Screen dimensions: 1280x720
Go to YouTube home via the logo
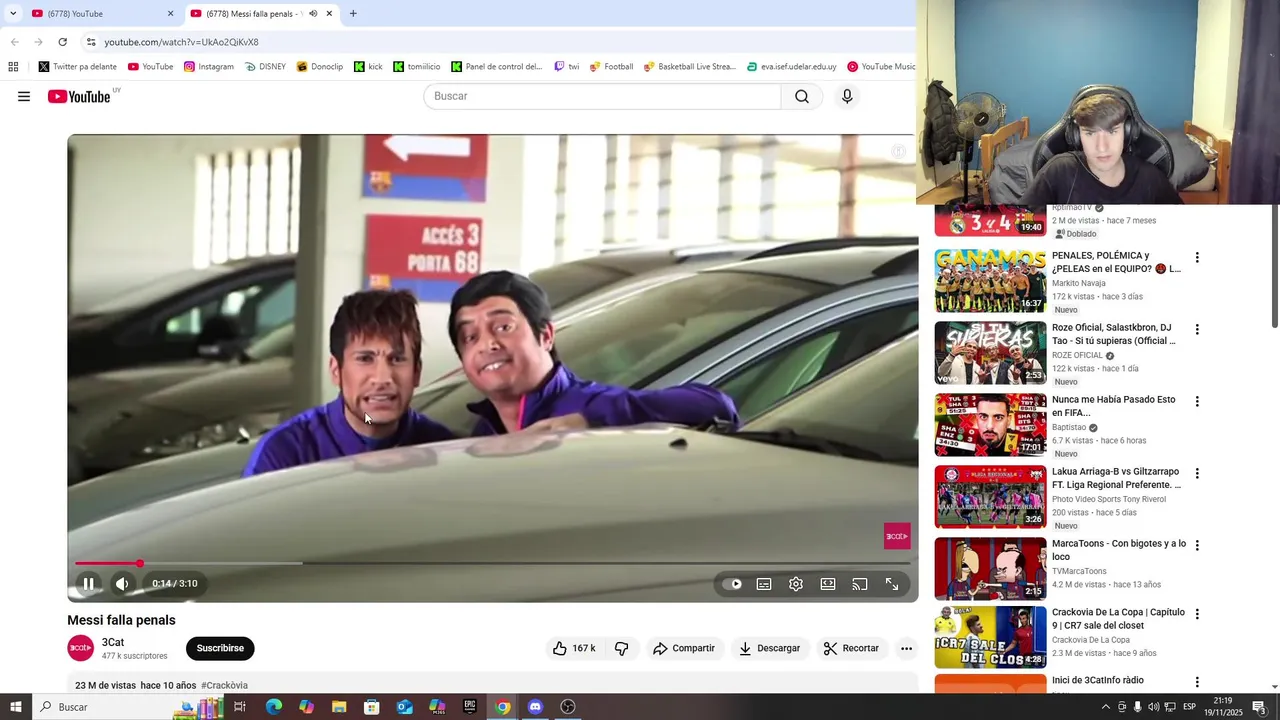tap(80, 96)
